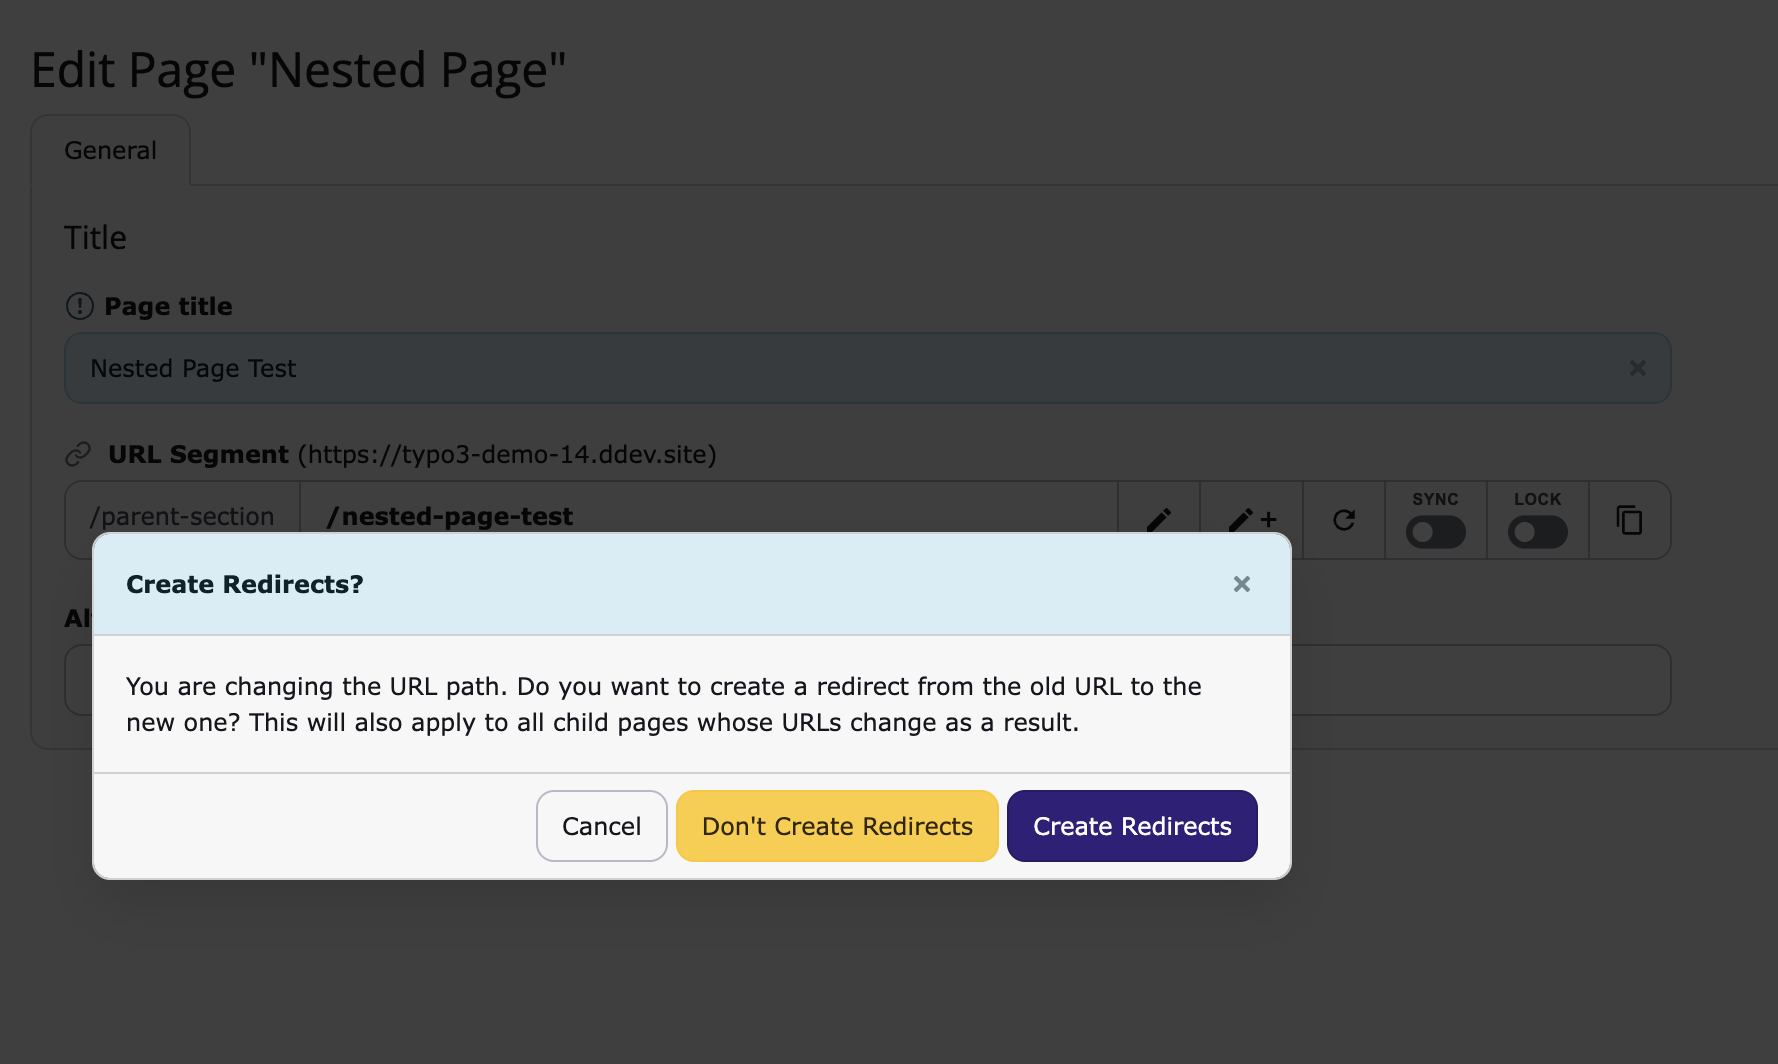The height and width of the screenshot is (1064, 1778).
Task: Click the Create Redirects button
Action: coord(1131,825)
